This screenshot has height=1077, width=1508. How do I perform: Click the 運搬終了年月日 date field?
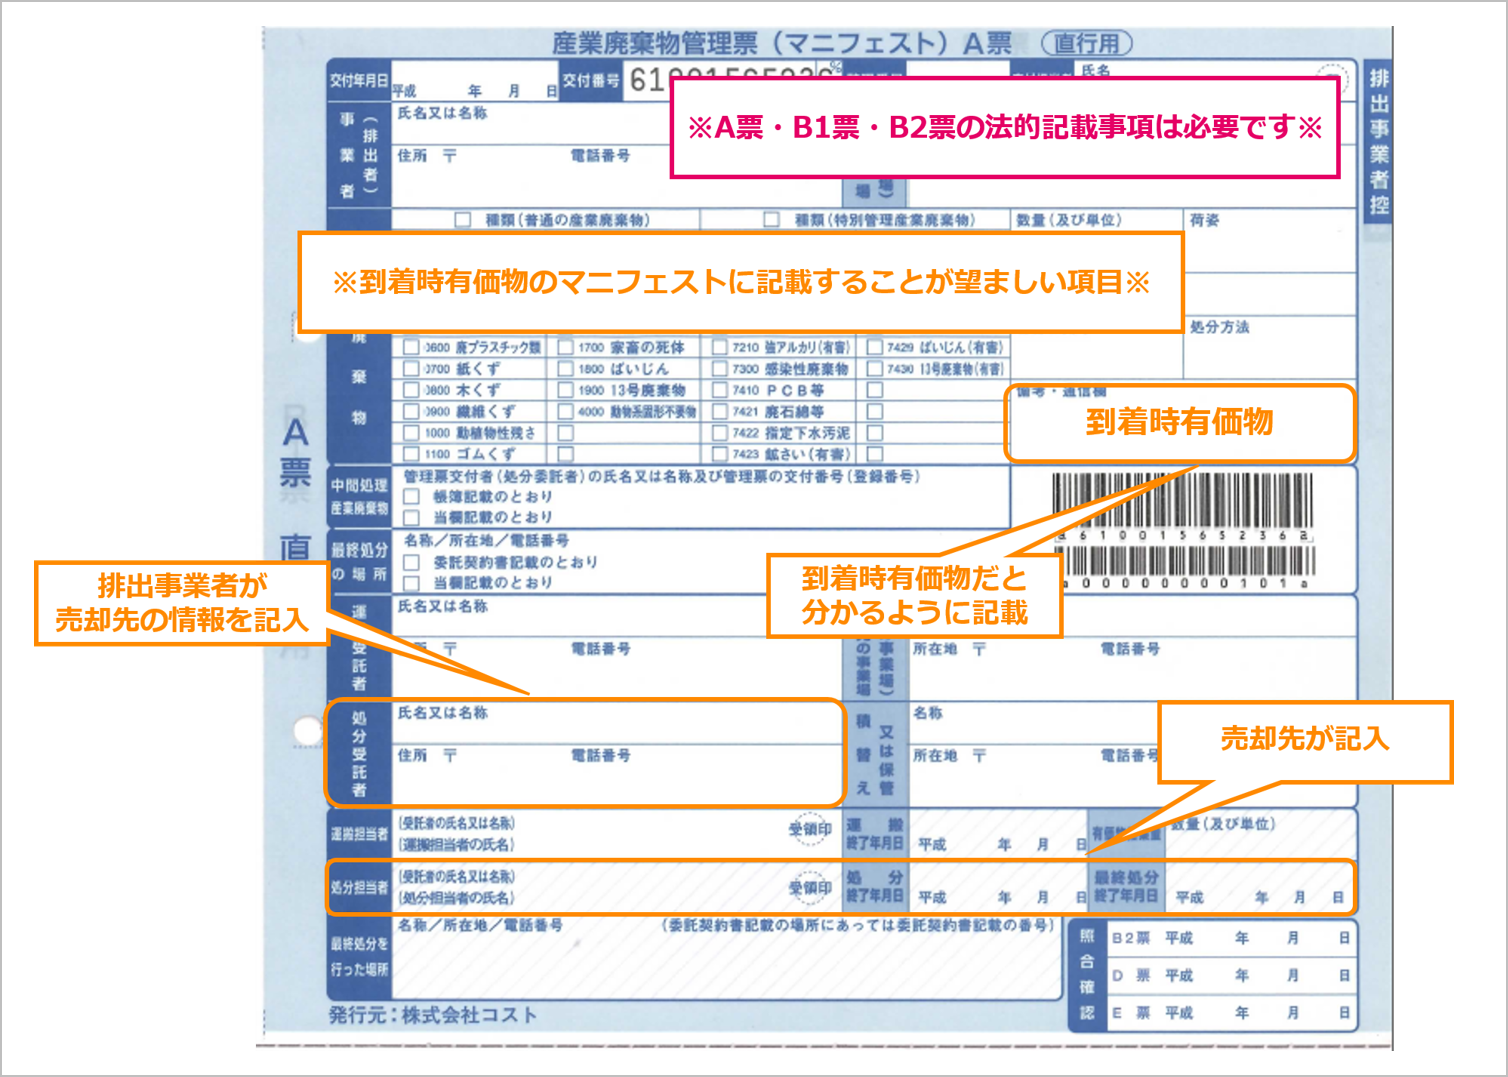click(999, 834)
